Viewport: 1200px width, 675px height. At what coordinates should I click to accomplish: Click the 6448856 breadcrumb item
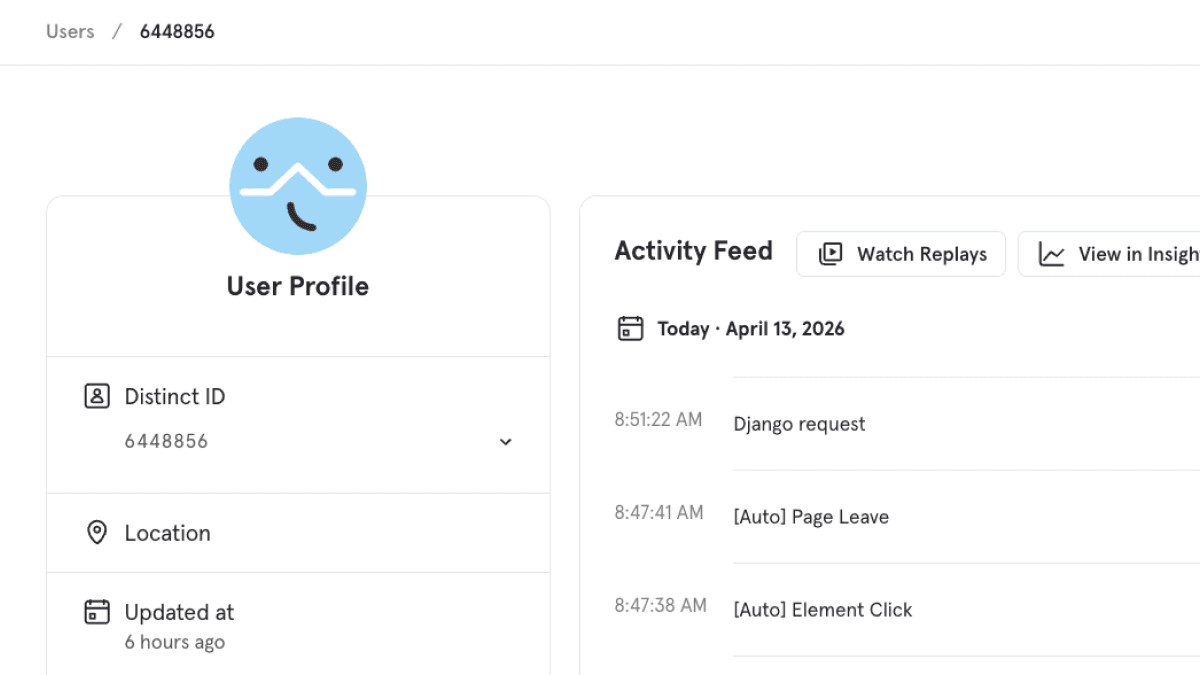(177, 32)
